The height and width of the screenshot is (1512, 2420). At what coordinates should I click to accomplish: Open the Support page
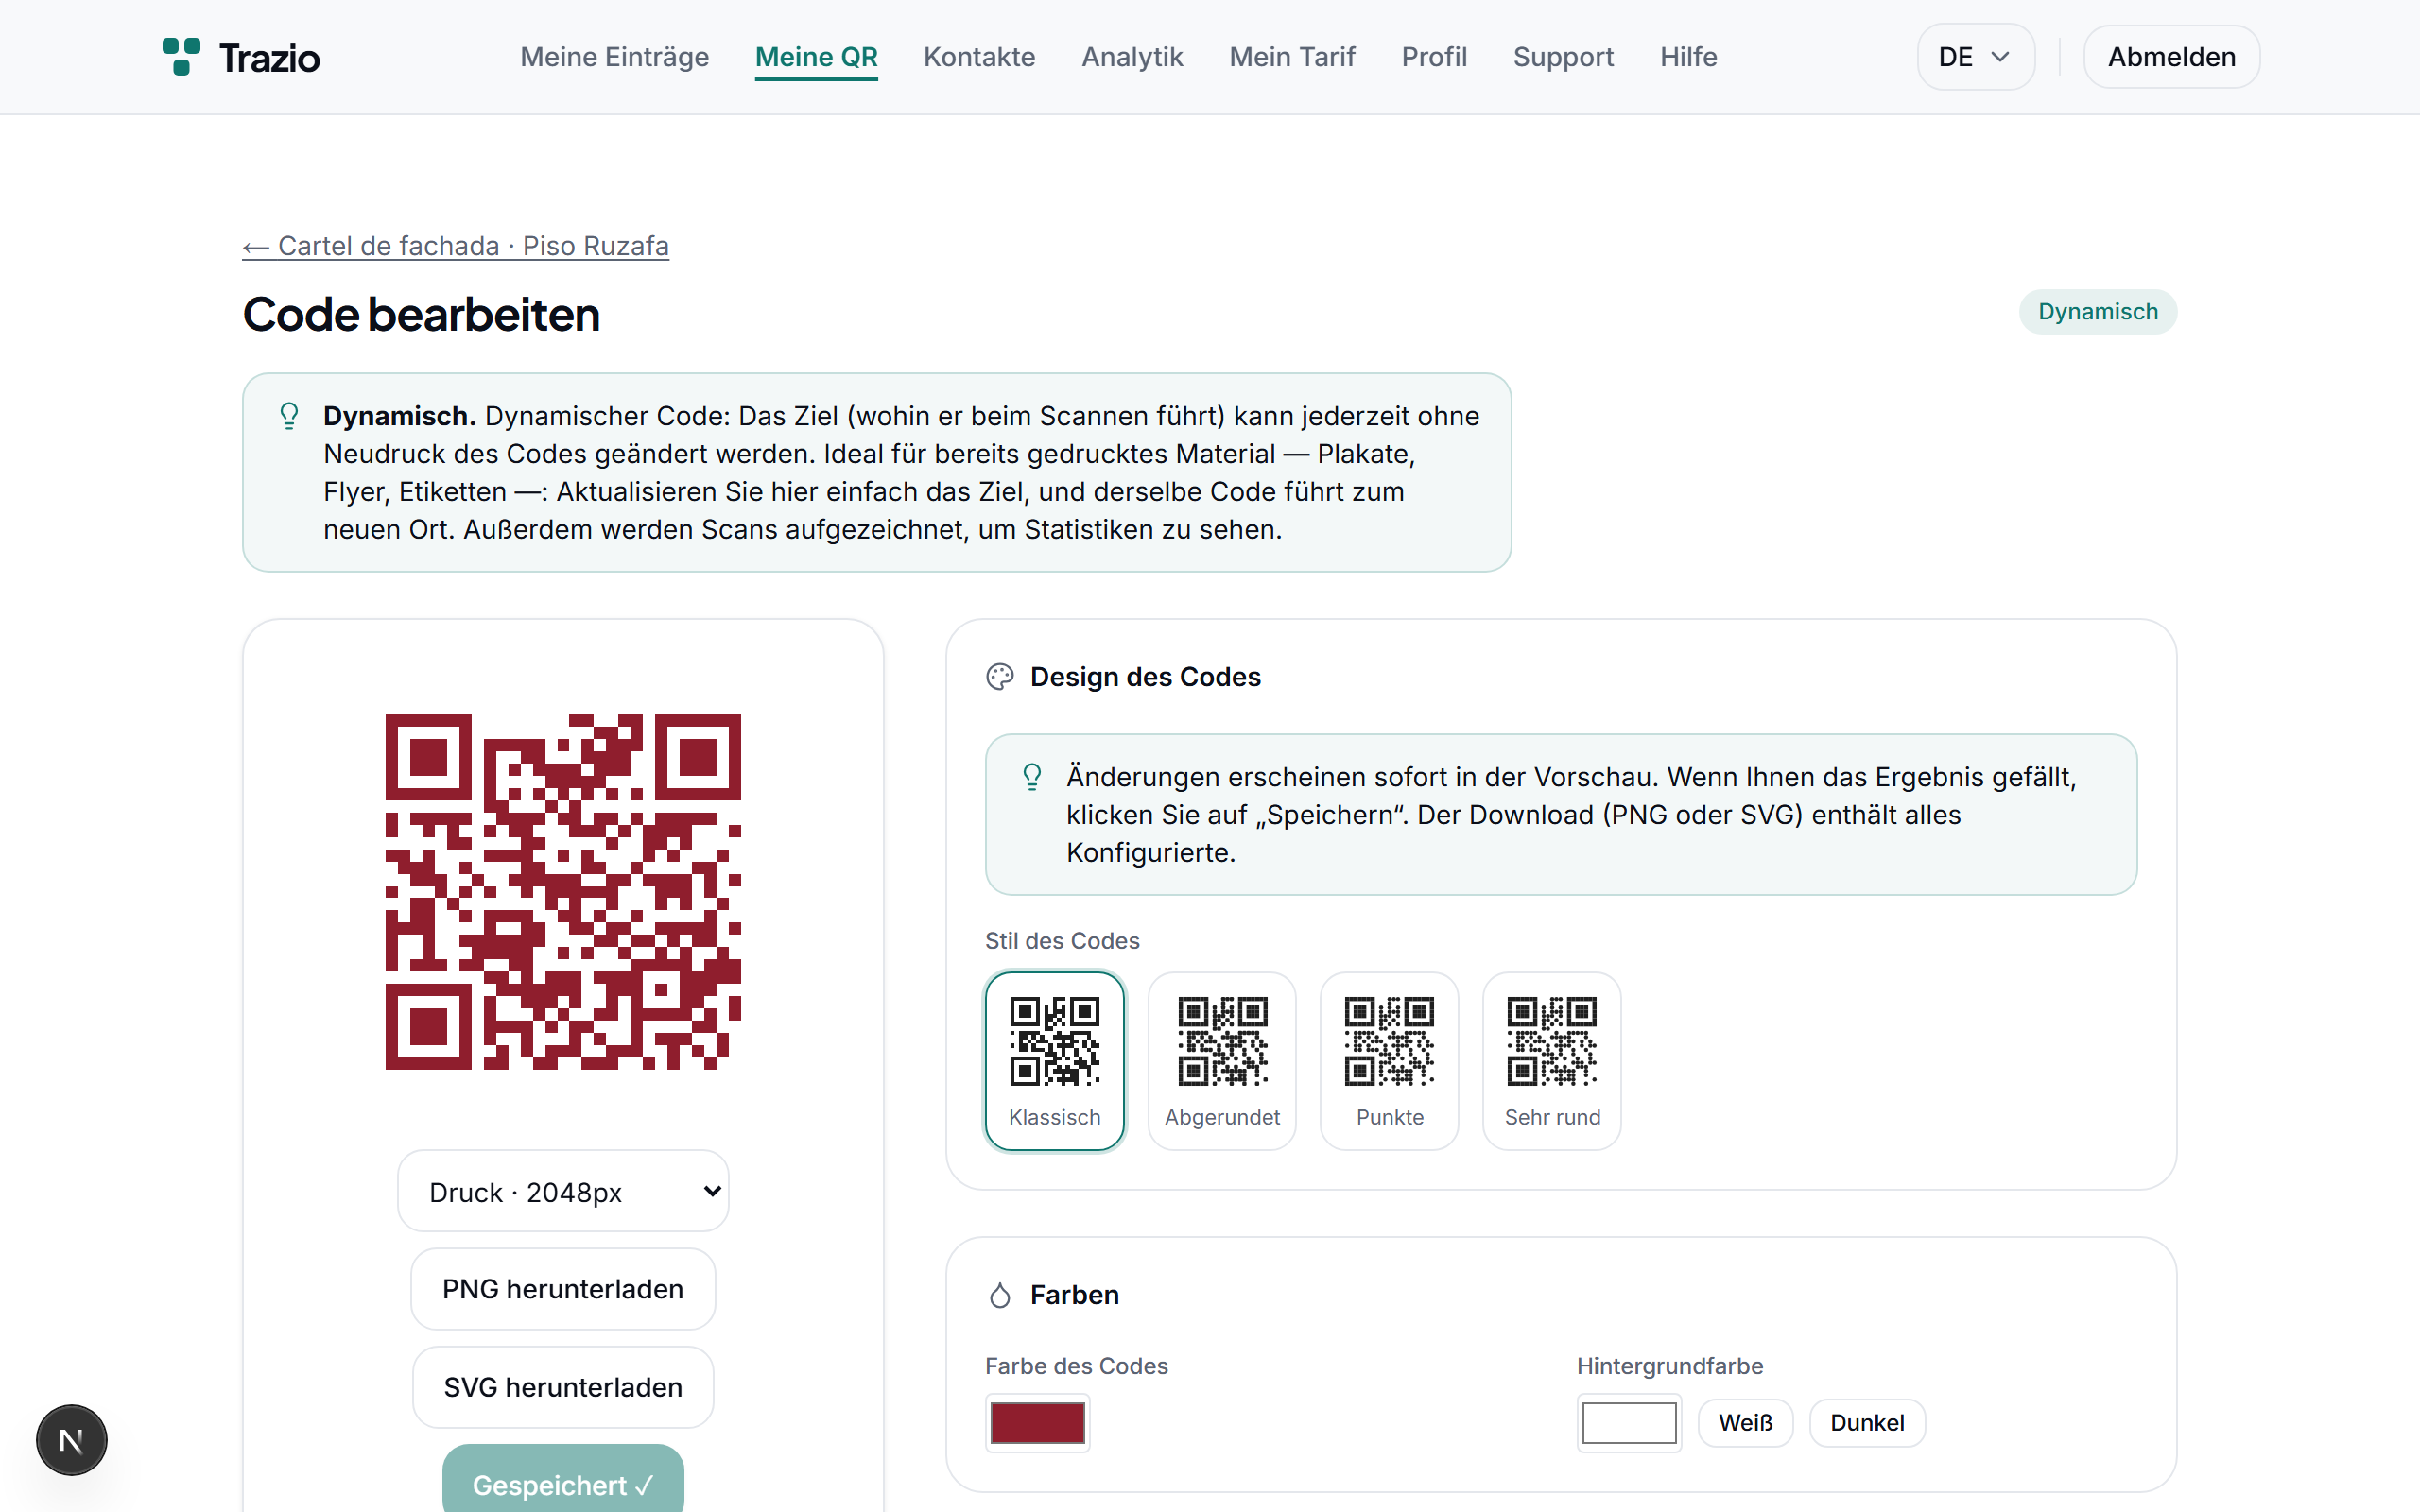(x=1563, y=57)
